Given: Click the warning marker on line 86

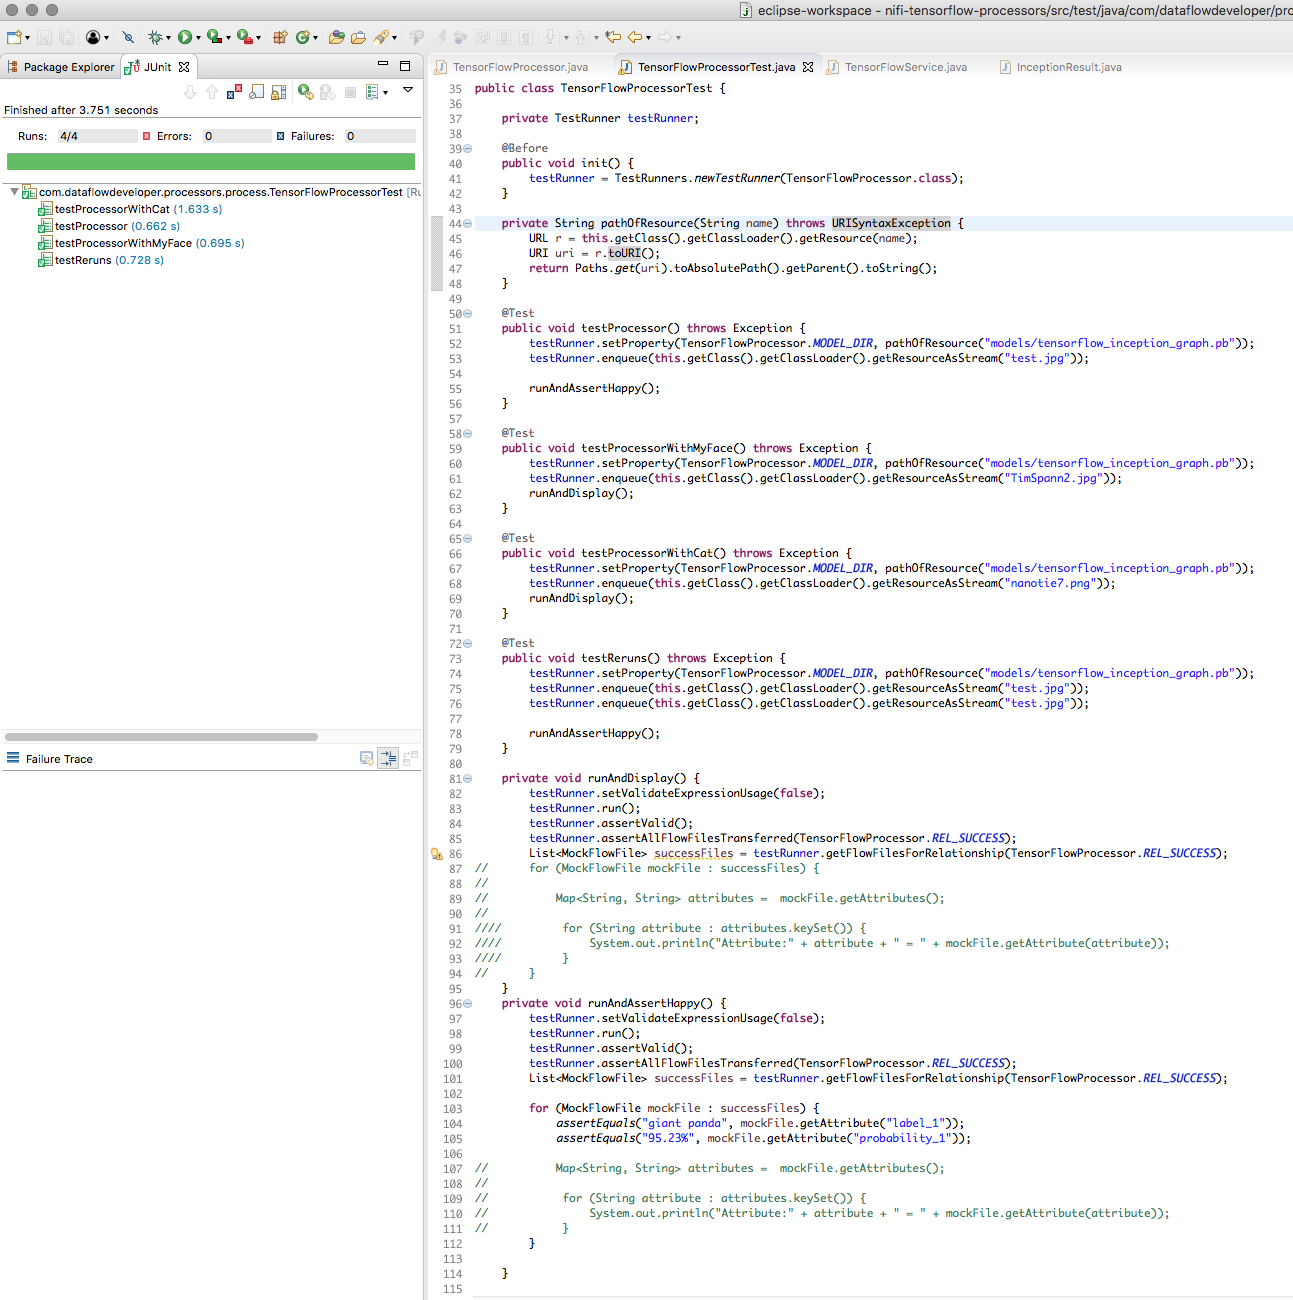Looking at the screenshot, I should click(x=436, y=853).
